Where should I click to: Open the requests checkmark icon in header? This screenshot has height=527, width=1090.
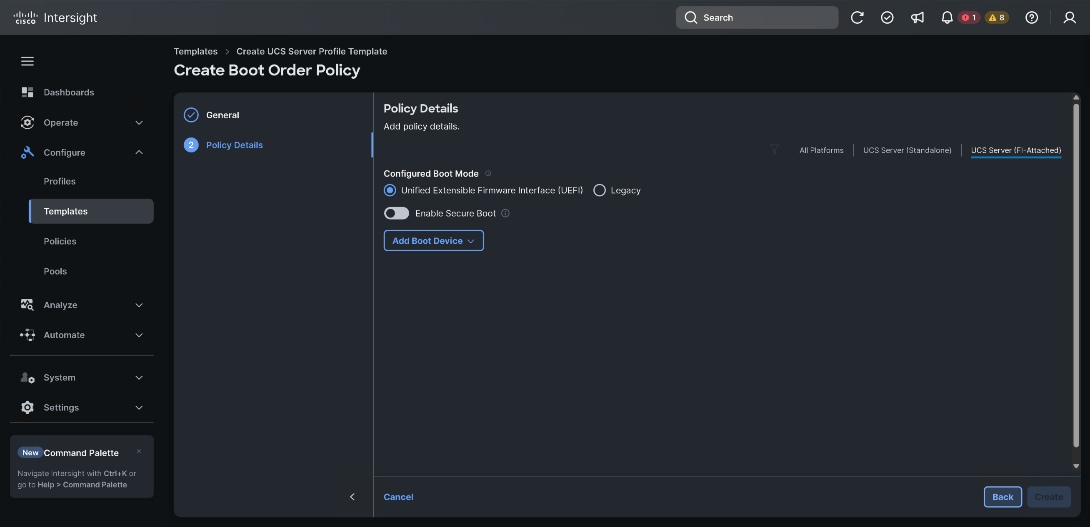(x=887, y=17)
